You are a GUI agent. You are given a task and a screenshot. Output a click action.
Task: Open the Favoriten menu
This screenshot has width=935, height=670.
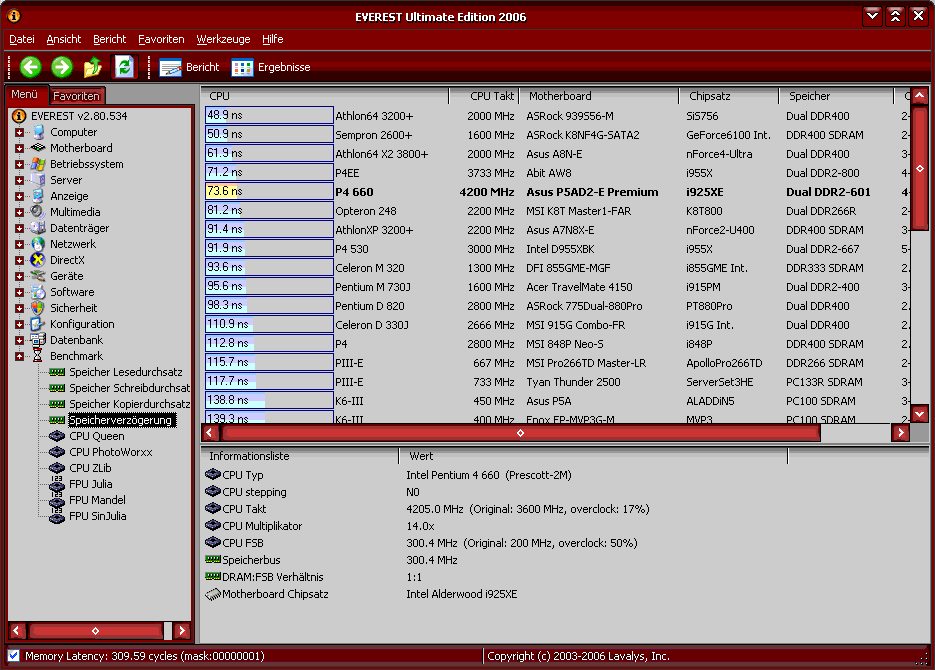(x=161, y=39)
